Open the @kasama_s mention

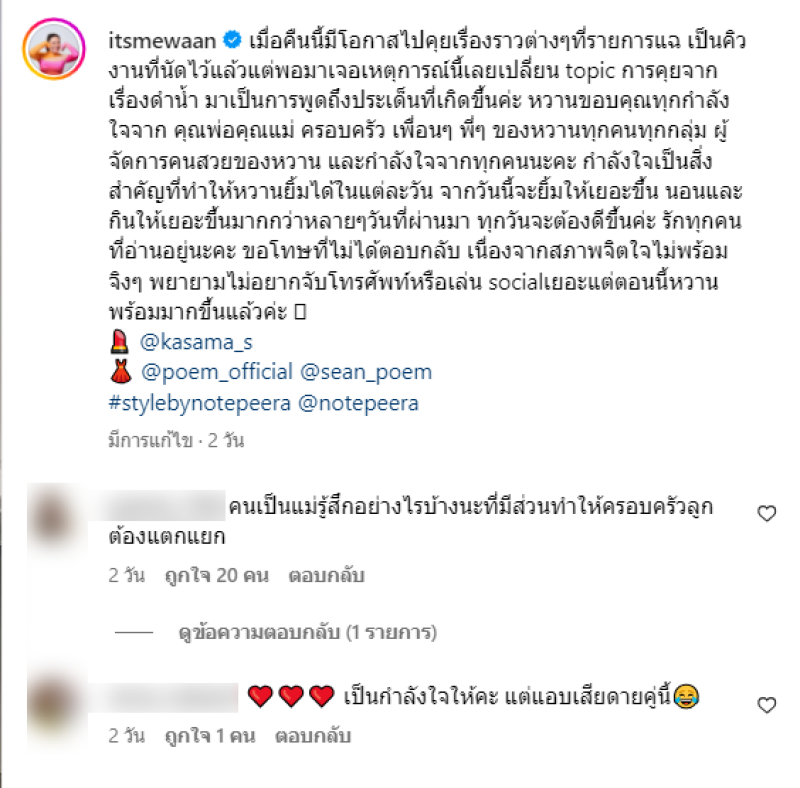coord(196,342)
